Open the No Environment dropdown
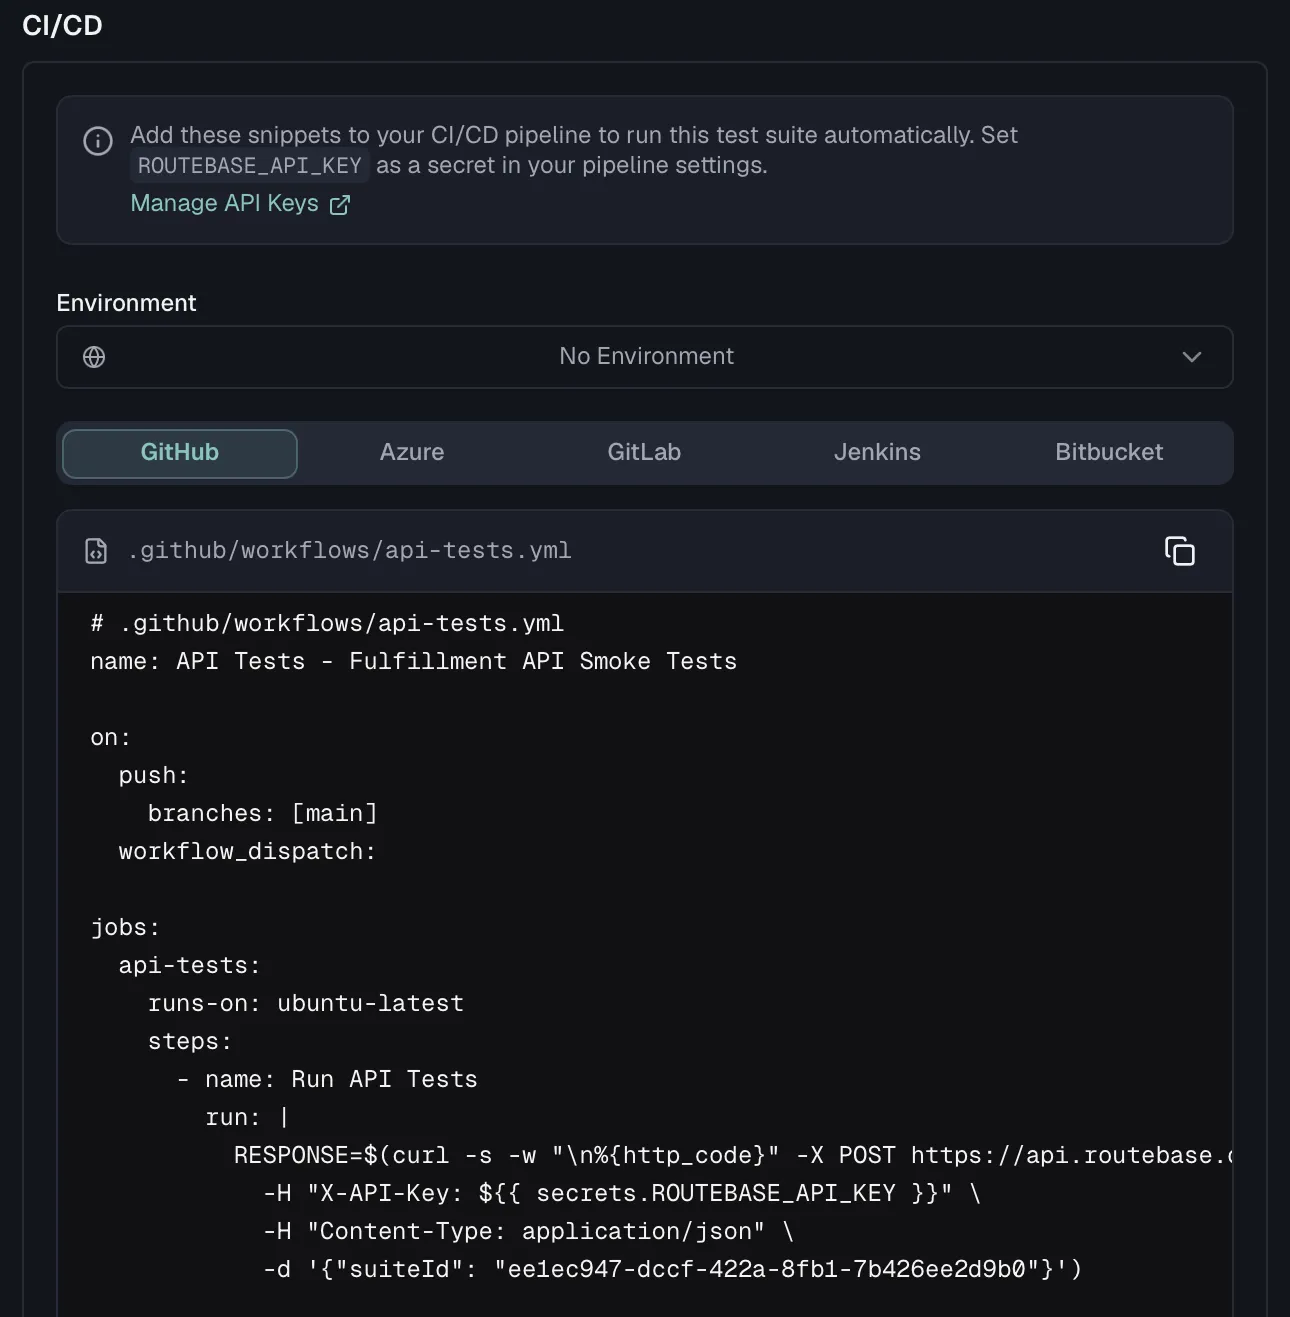The image size is (1290, 1317). pyautogui.click(x=645, y=357)
